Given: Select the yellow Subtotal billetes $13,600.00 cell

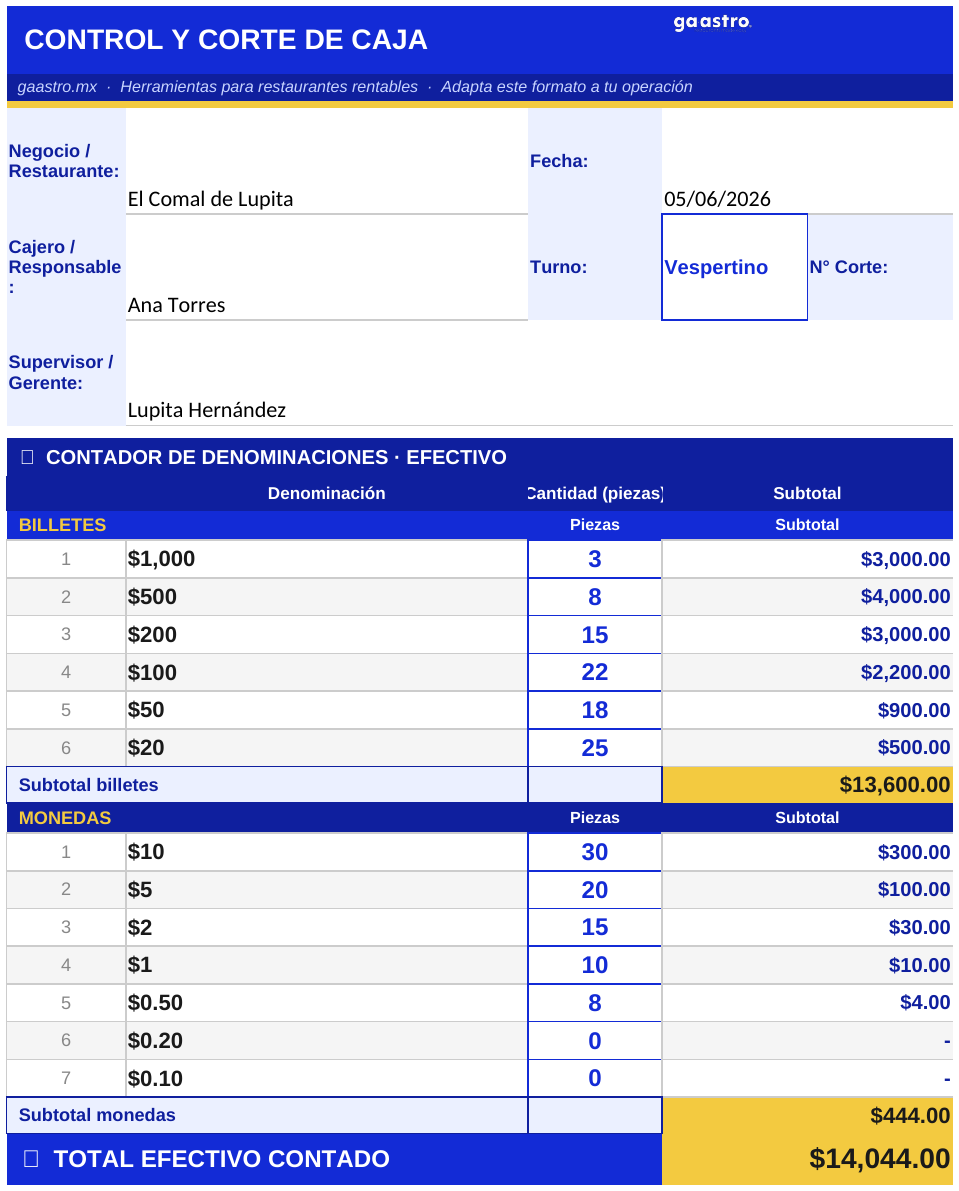Looking at the screenshot, I should 807,785.
